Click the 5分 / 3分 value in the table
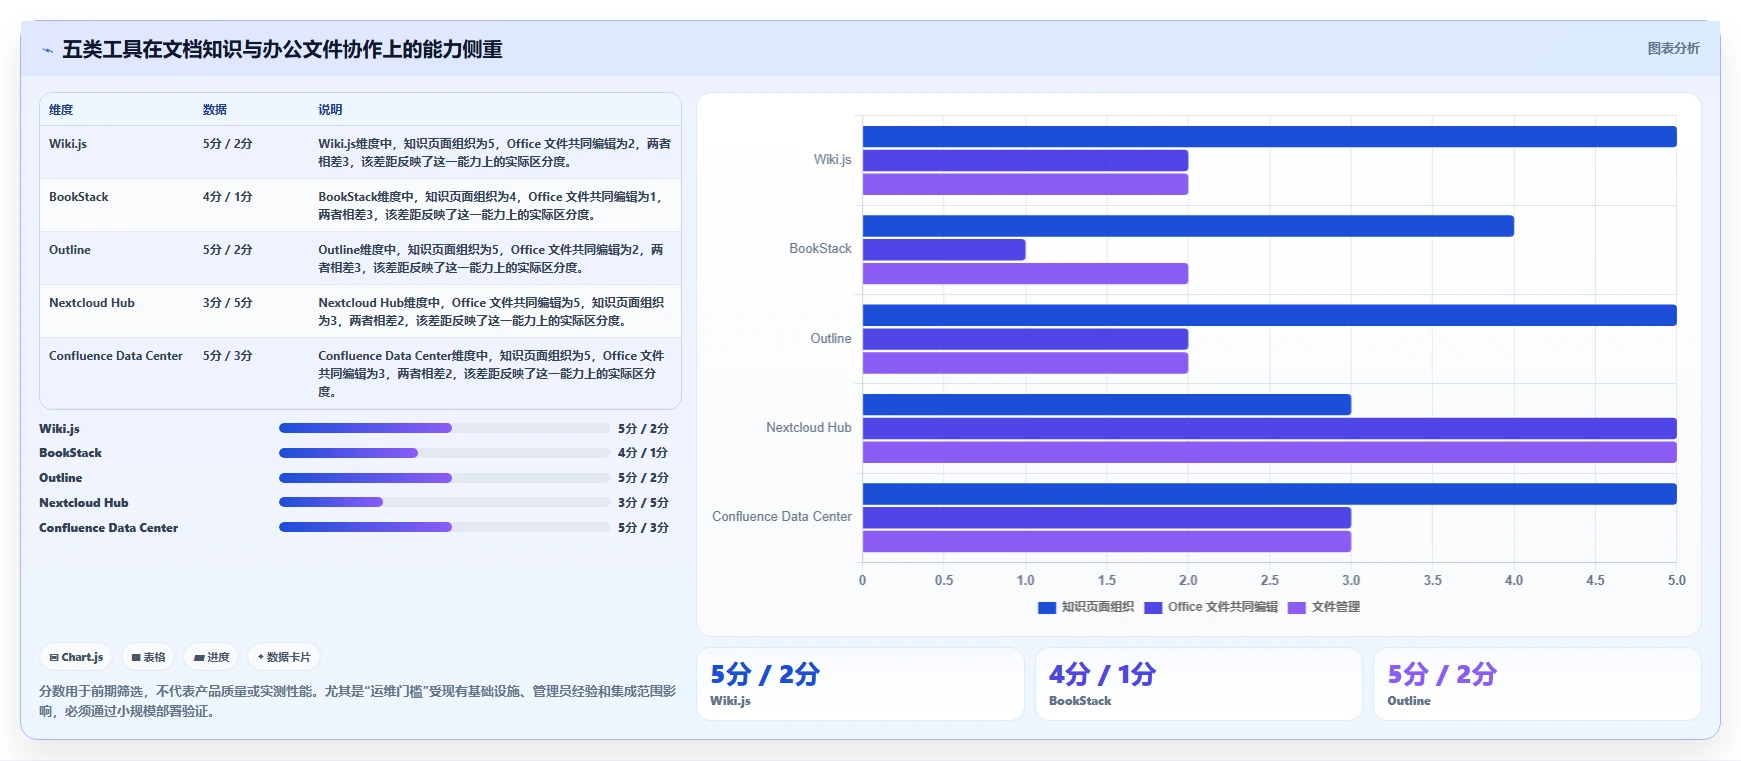The width and height of the screenshot is (1741, 761). click(x=228, y=356)
